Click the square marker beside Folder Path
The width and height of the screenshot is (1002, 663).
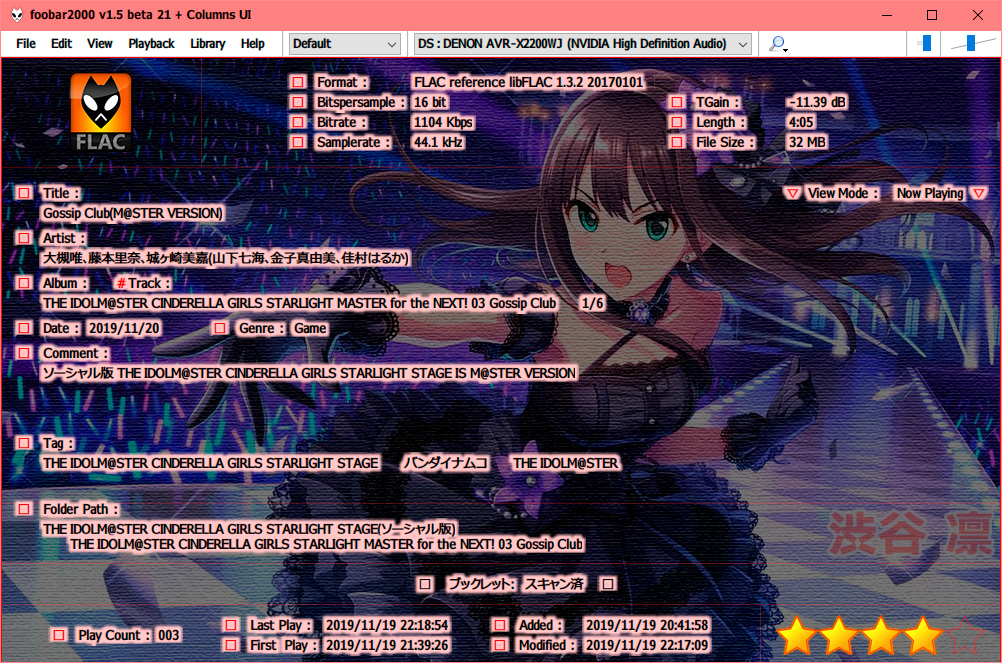point(24,509)
